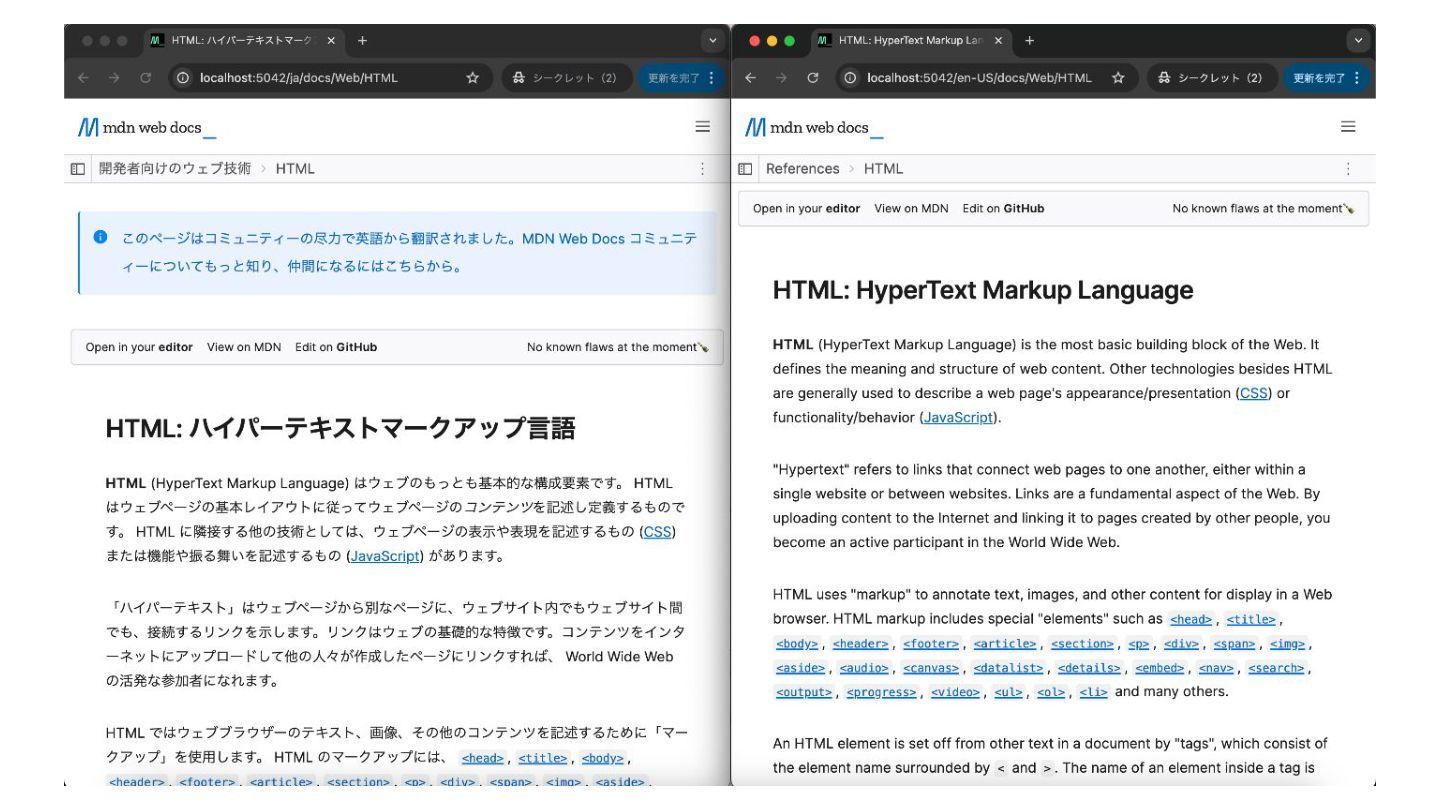Select the Japanese HTML tab in left window
The width and height of the screenshot is (1440, 810).
click(243, 41)
